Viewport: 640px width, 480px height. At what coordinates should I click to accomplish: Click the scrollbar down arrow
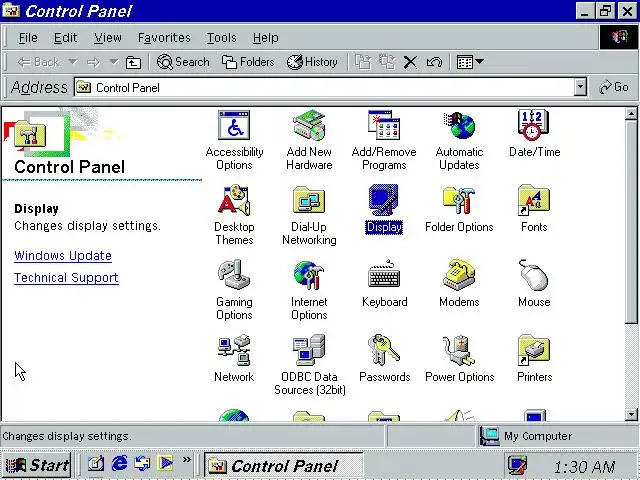[x=631, y=415]
